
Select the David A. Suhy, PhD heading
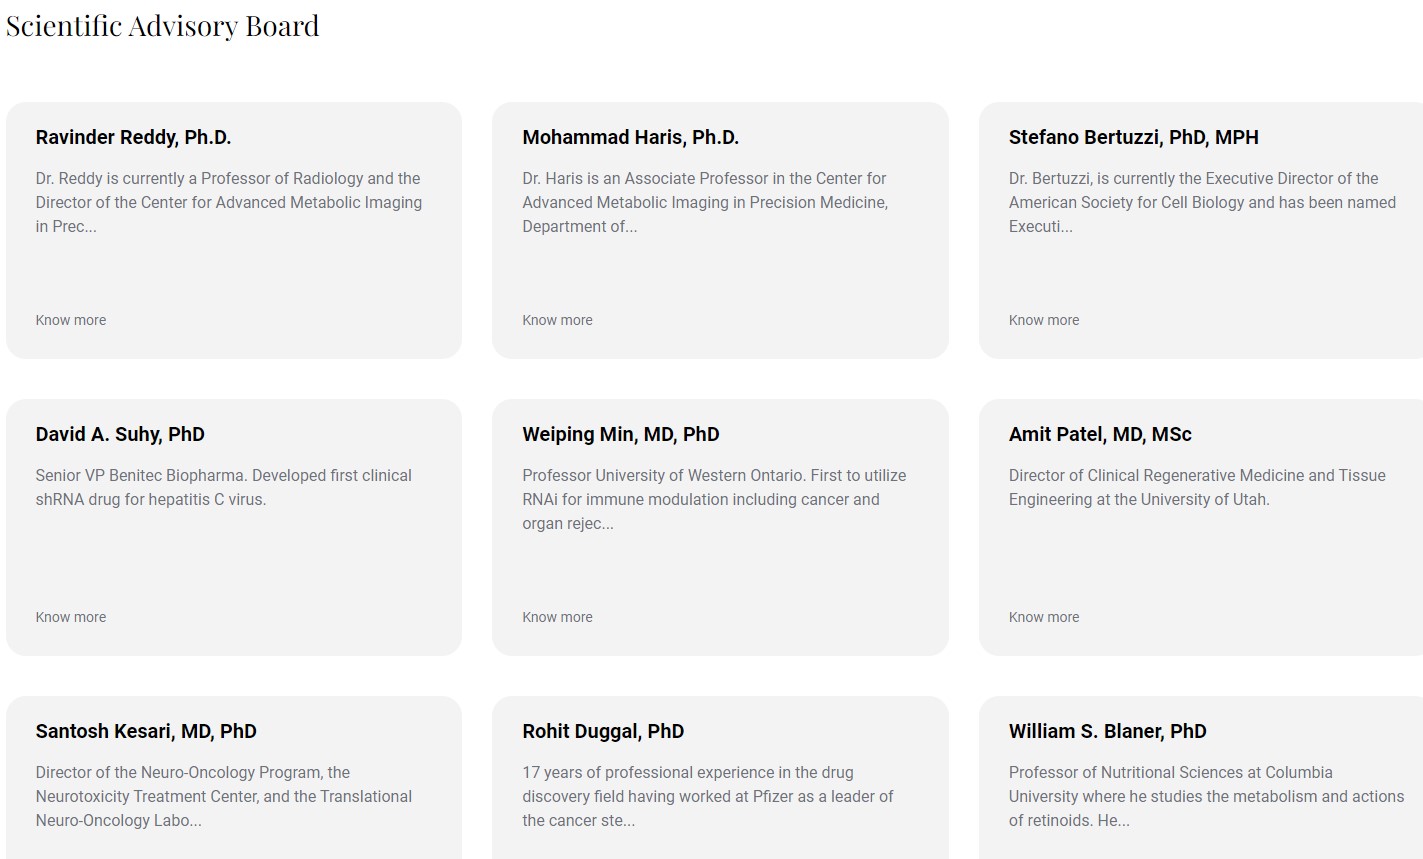(120, 435)
